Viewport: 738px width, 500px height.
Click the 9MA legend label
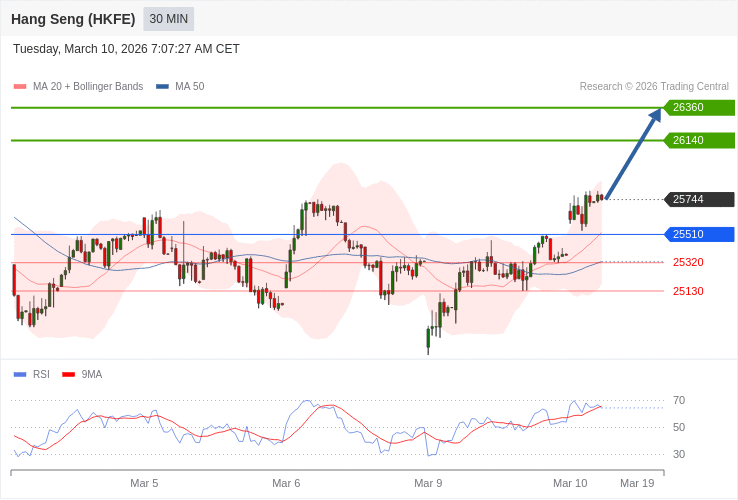(x=92, y=375)
